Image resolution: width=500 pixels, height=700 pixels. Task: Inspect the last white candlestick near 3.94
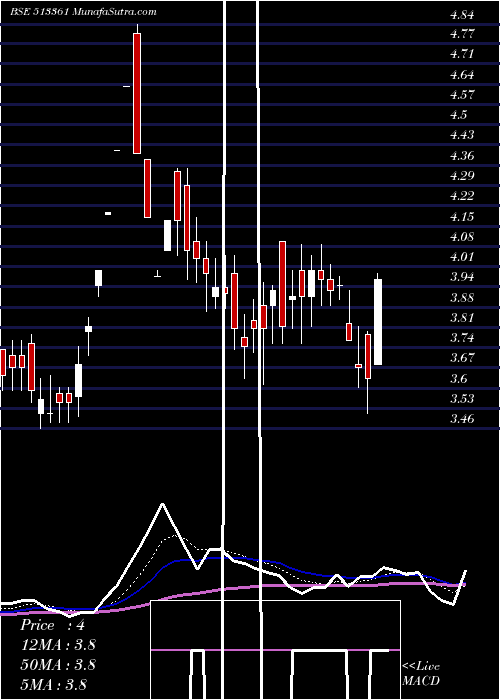coord(378,322)
